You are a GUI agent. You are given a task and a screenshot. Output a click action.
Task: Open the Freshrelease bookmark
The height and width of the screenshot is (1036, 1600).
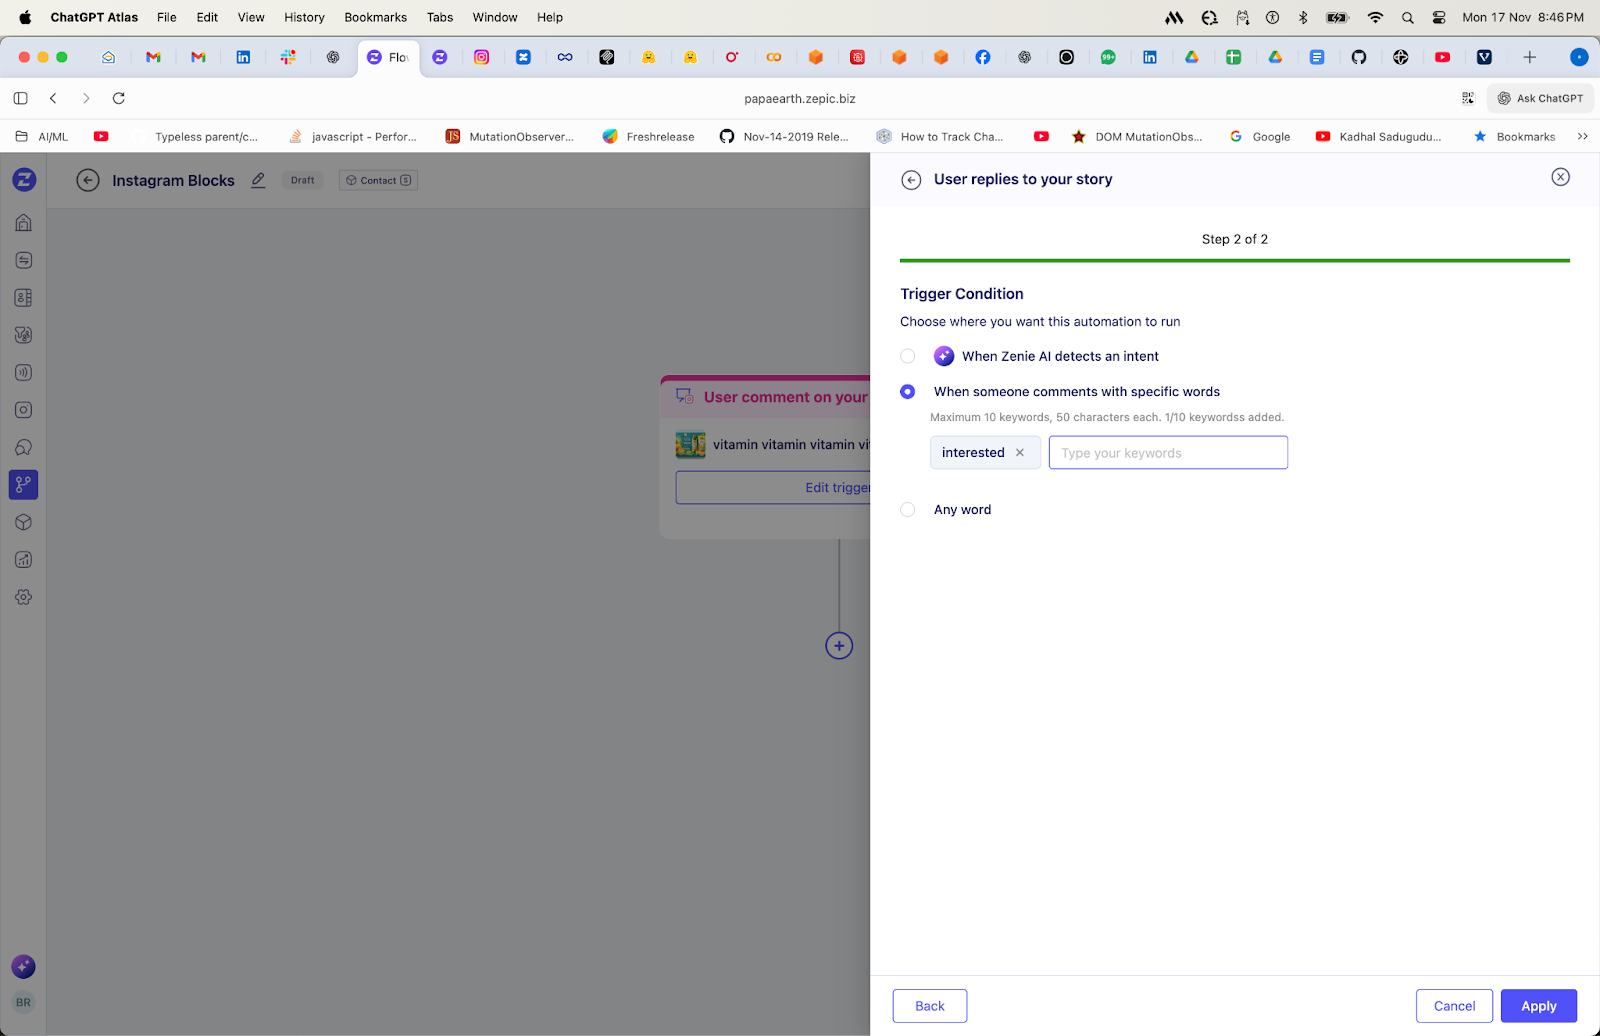(648, 137)
